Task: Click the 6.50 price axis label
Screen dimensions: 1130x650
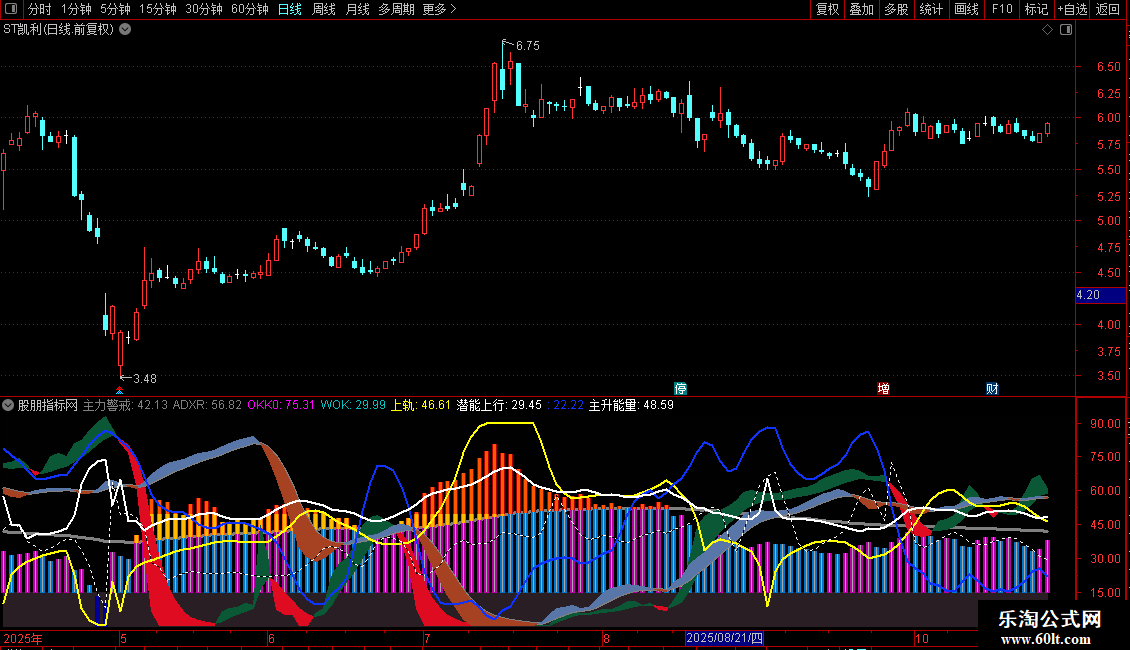Action: (1108, 66)
